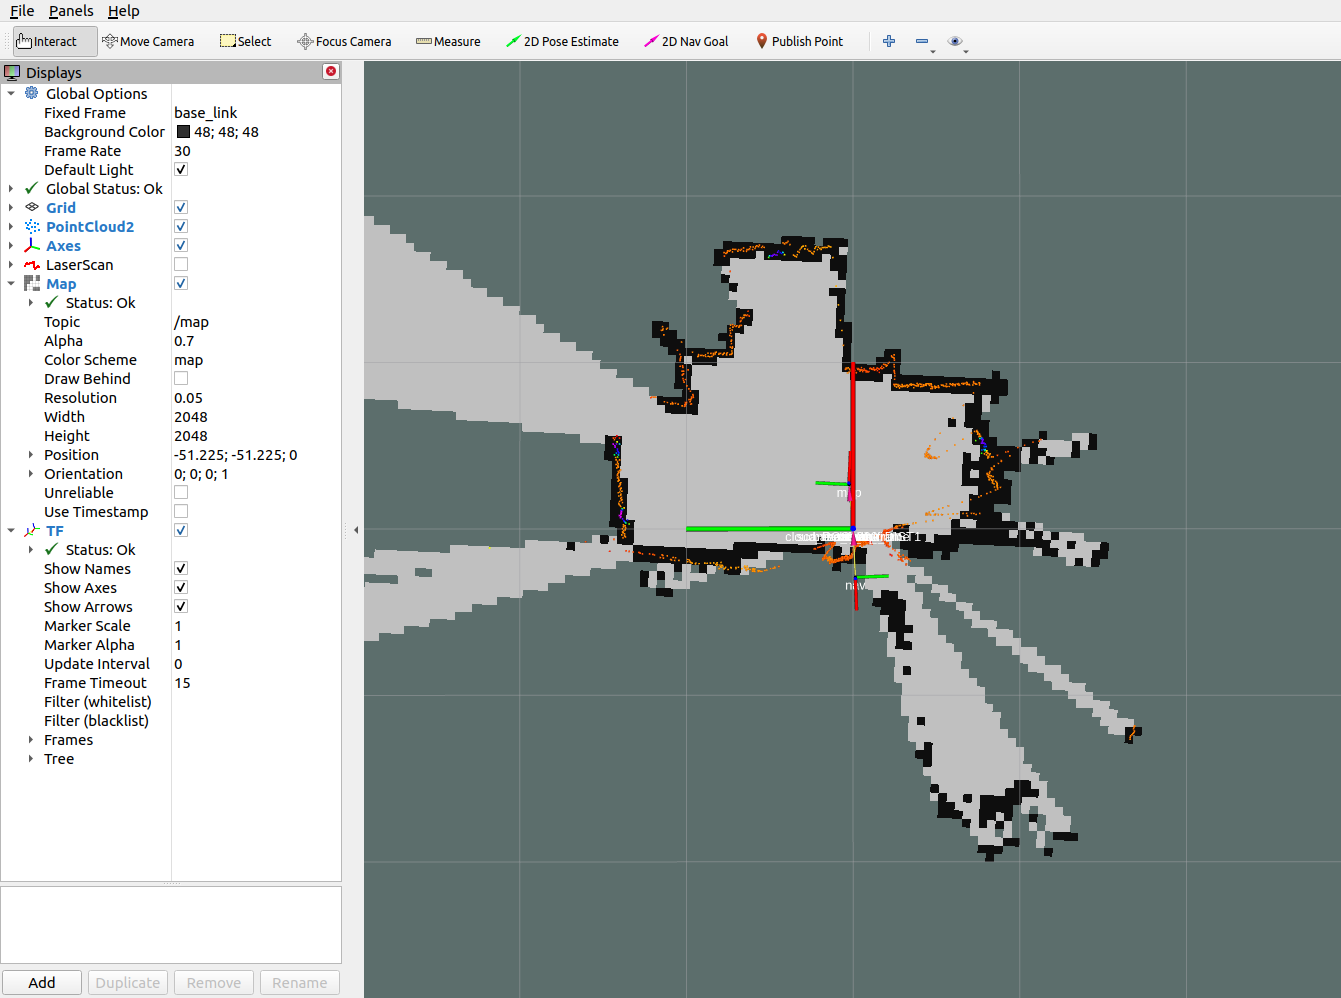Activate the Move Camera tool

click(x=148, y=41)
